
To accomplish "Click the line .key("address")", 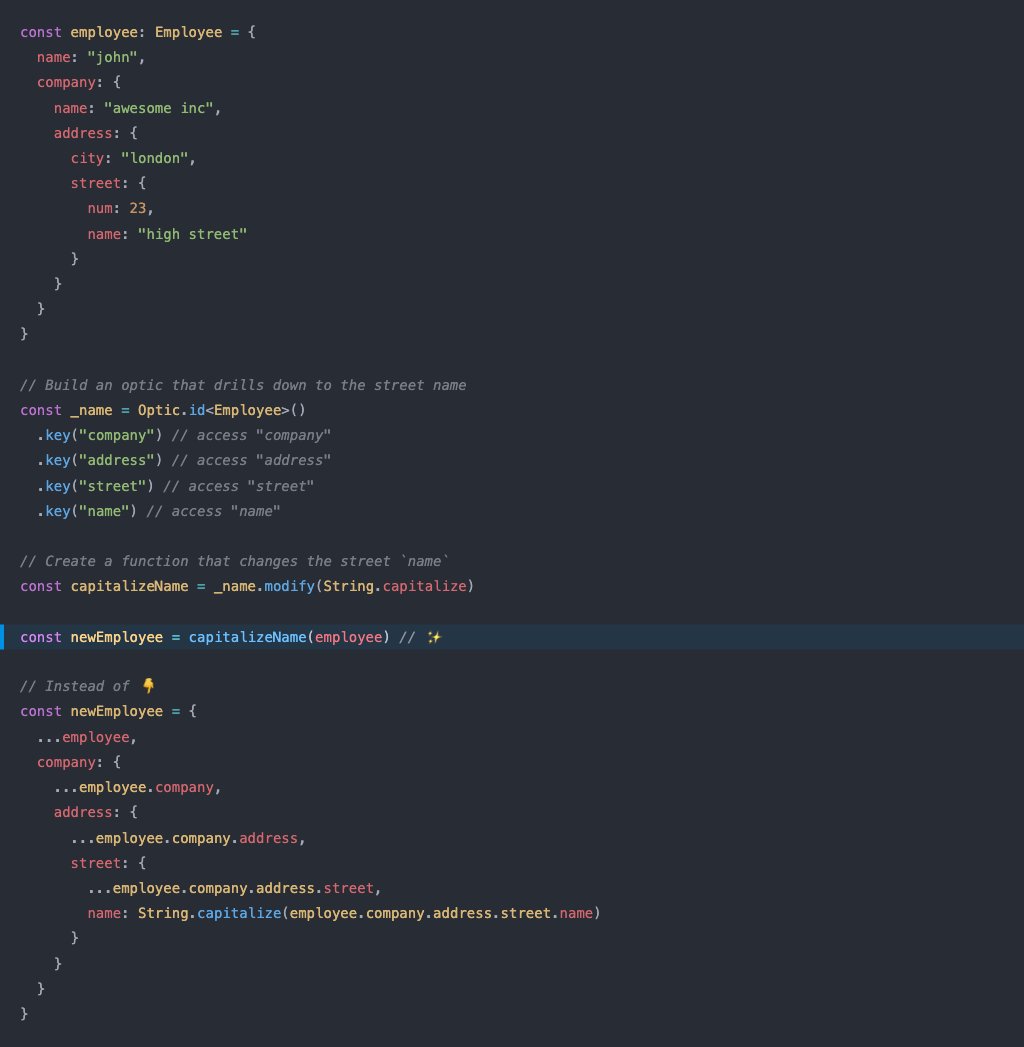I will [x=184, y=460].
